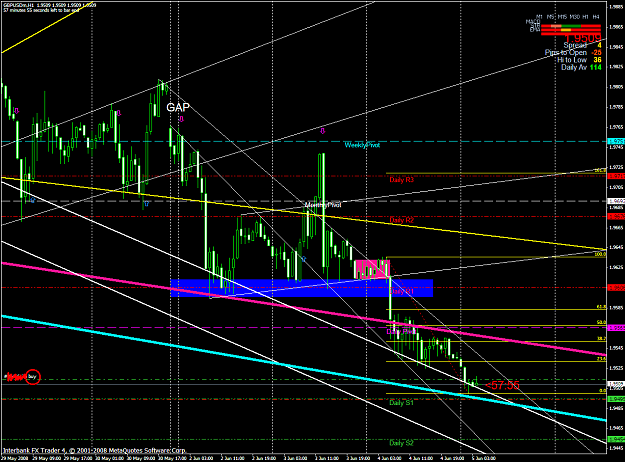Click the Fibonacci '100.0' level label
This screenshot has height=462, width=625.
point(600,254)
